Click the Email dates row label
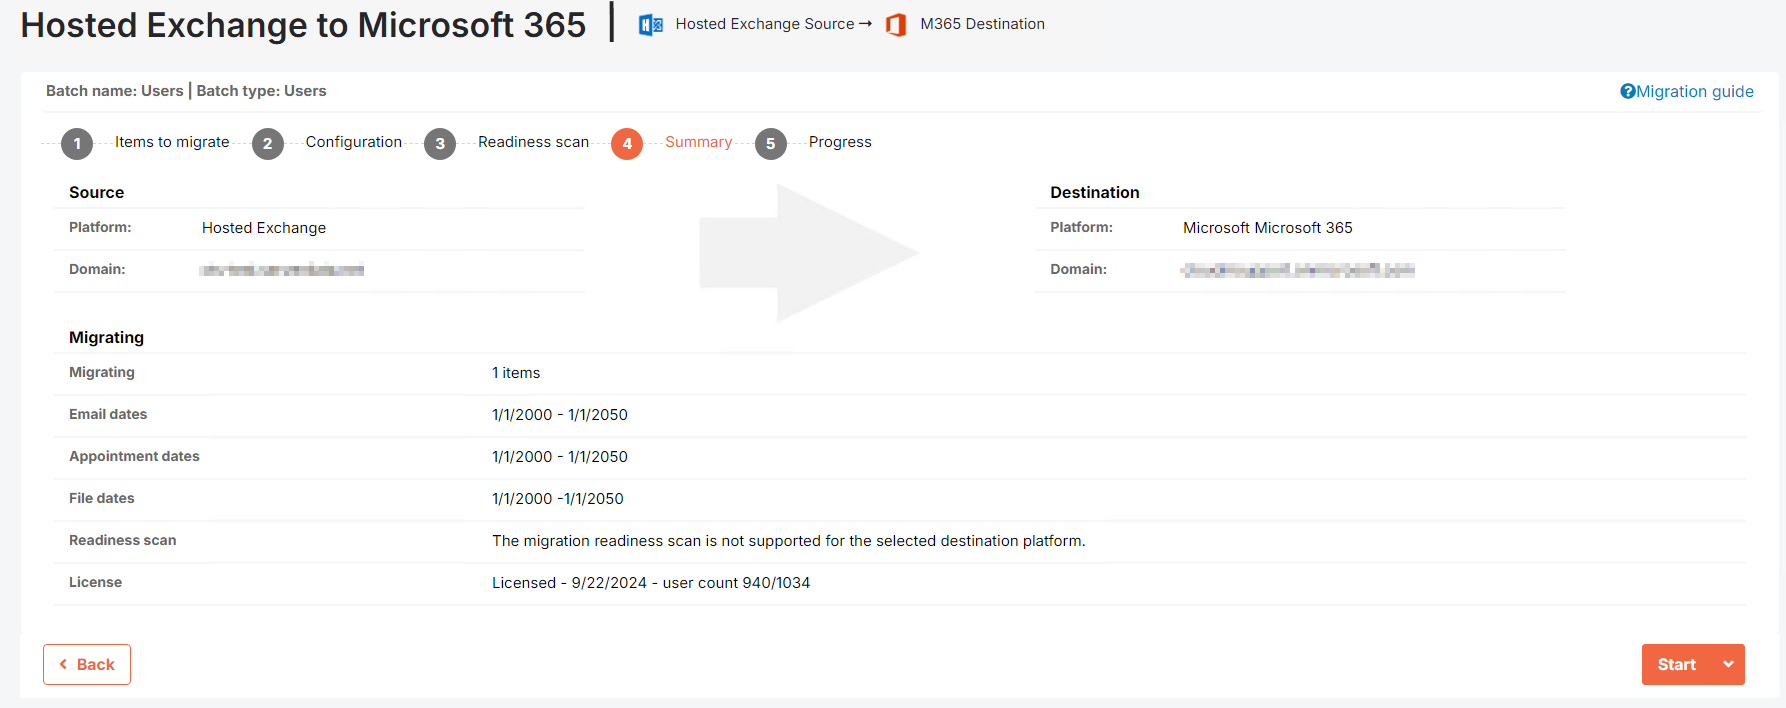1786x708 pixels. [x=108, y=414]
